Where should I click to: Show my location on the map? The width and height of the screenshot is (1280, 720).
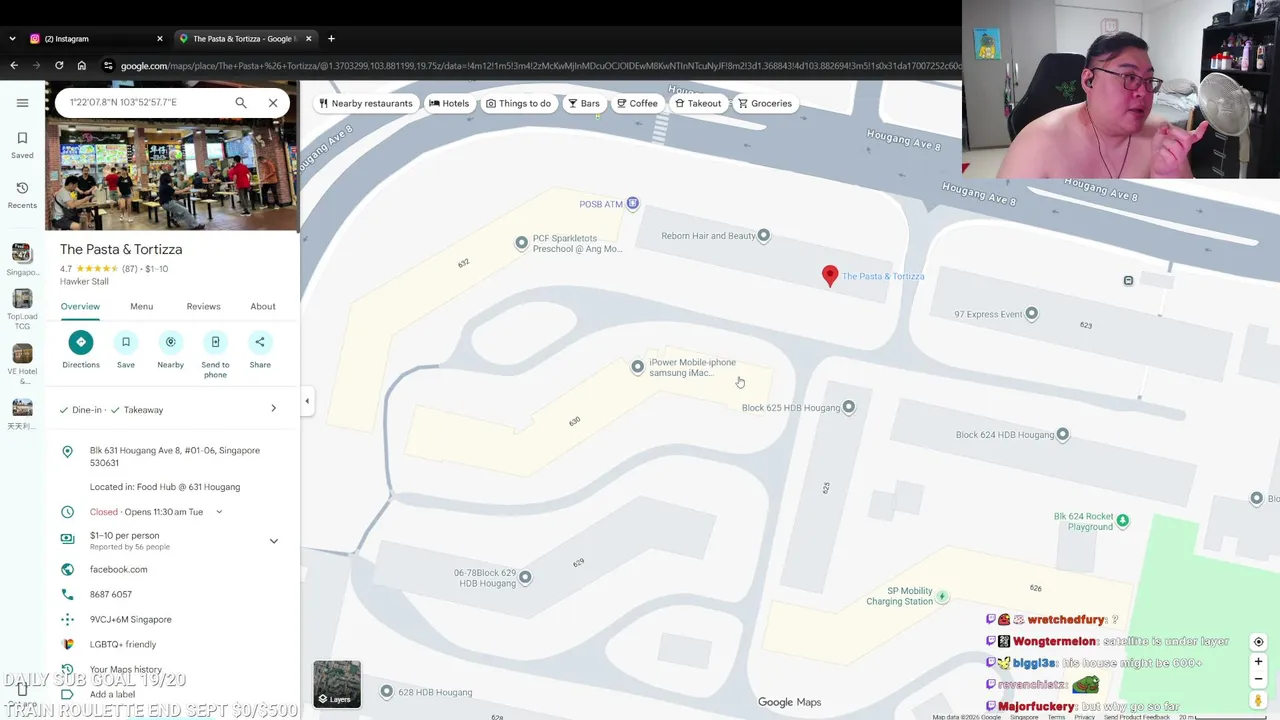coord(1259,642)
